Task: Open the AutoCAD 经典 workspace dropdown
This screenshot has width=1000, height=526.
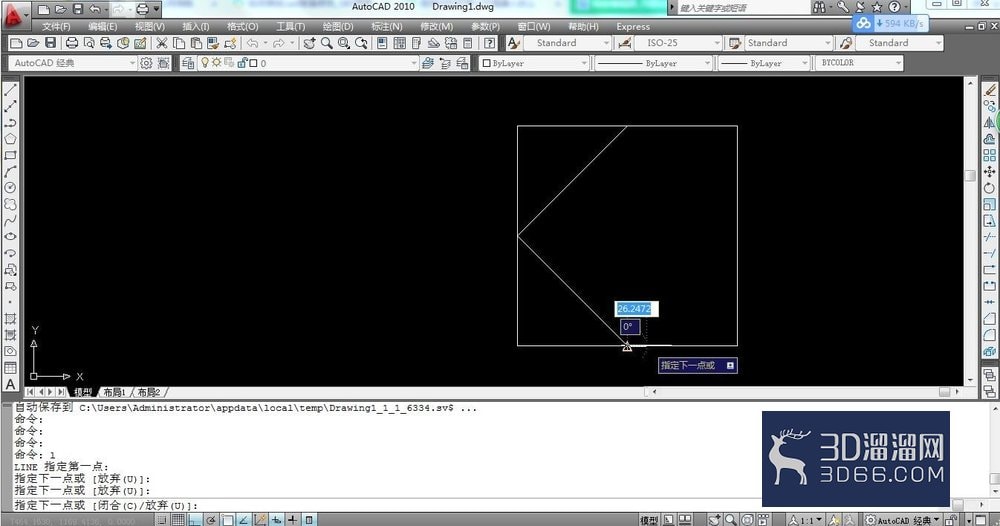Action: pos(73,63)
